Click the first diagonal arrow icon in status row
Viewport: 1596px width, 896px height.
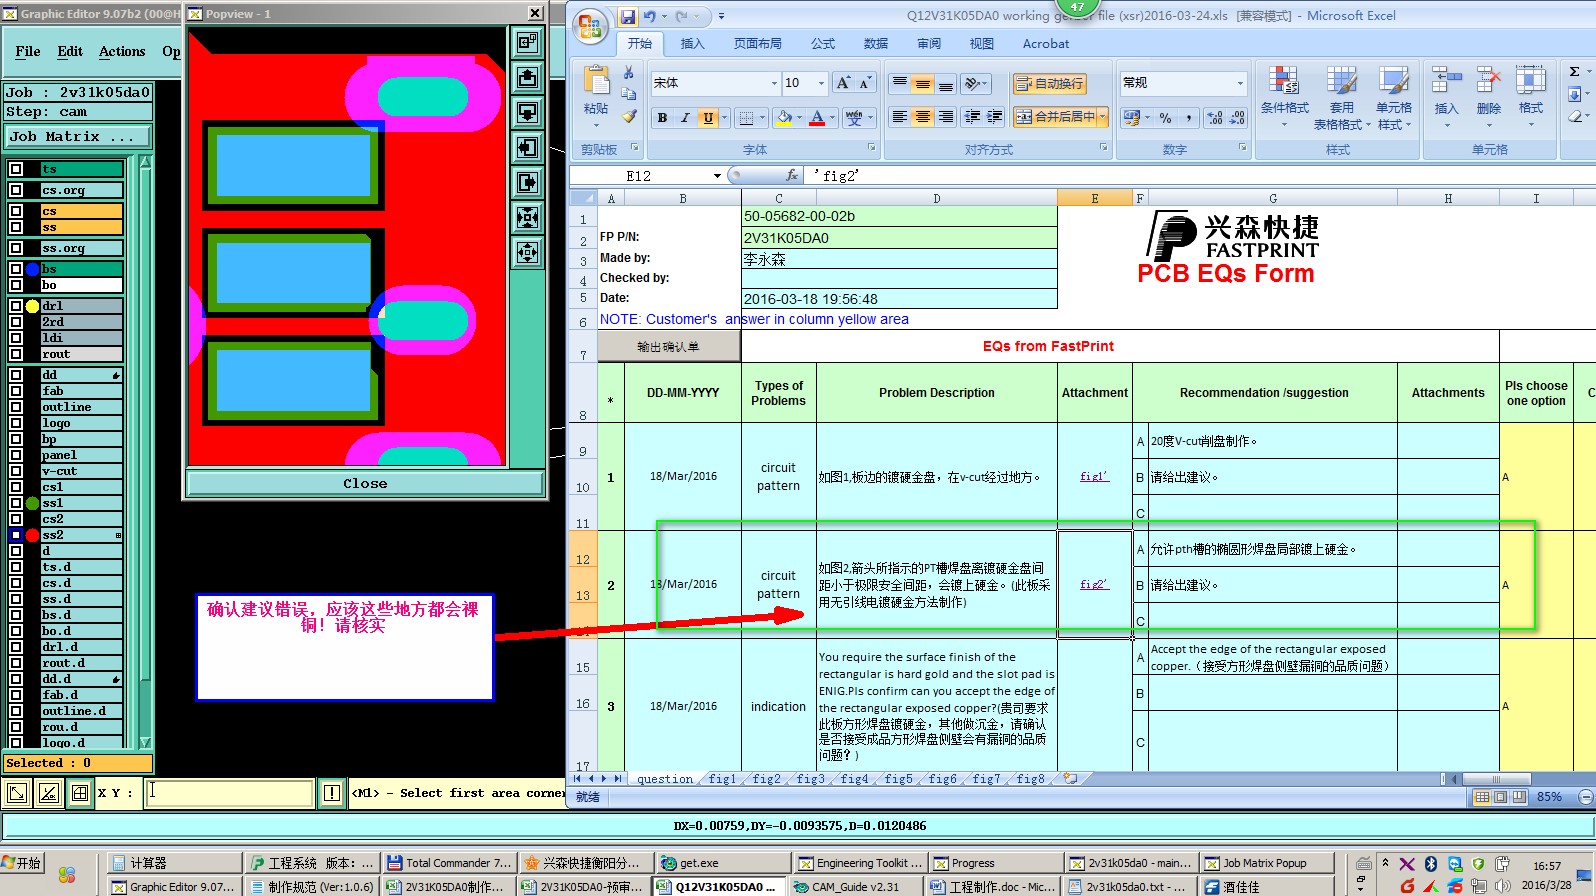click(x=17, y=793)
